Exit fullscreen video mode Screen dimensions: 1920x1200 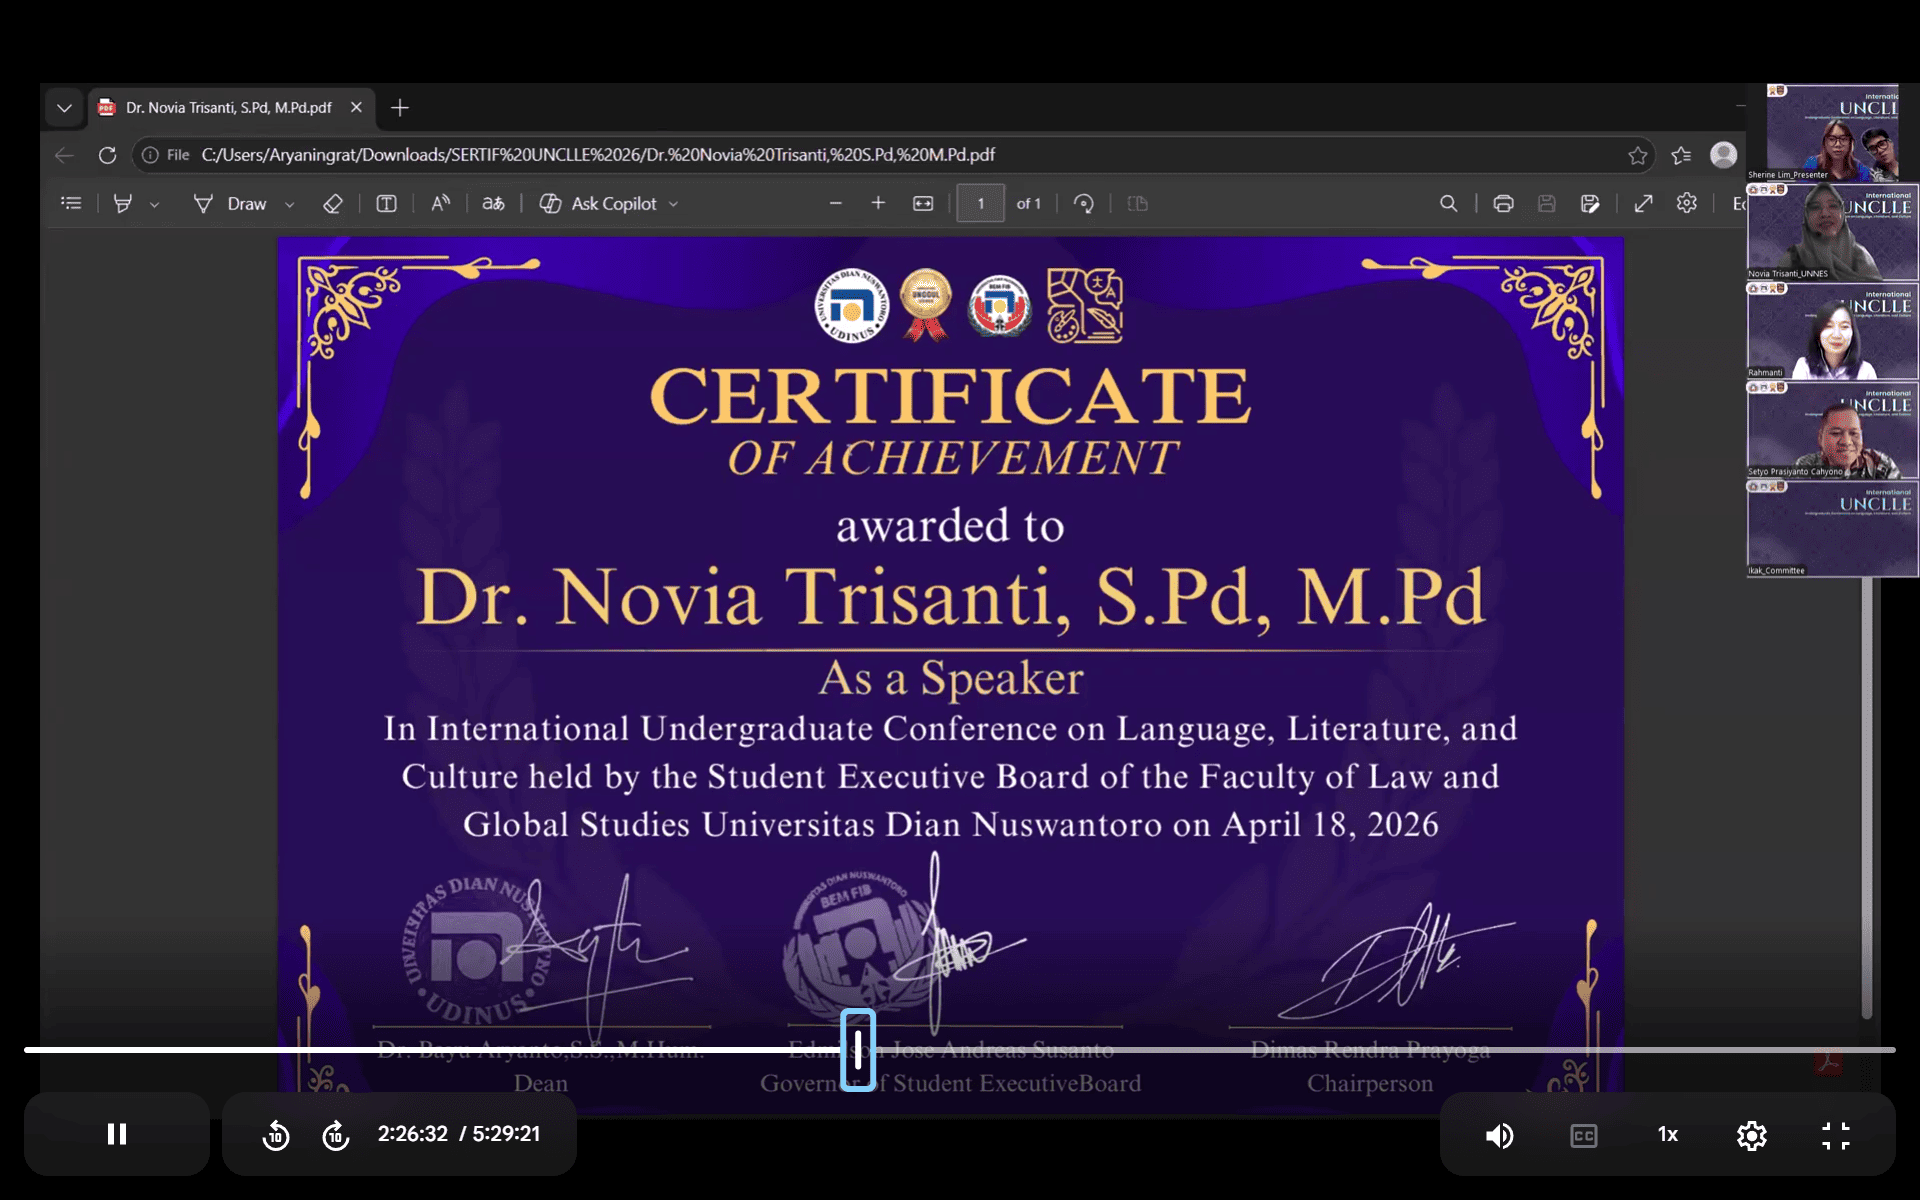pyautogui.click(x=1836, y=1135)
